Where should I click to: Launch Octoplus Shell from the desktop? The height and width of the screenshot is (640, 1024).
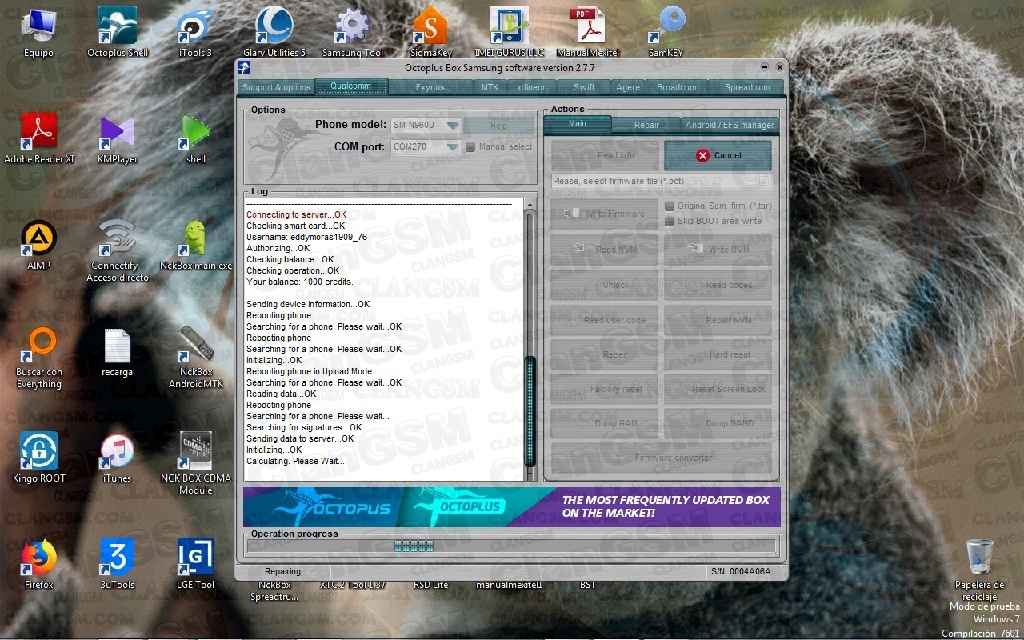tap(118, 33)
